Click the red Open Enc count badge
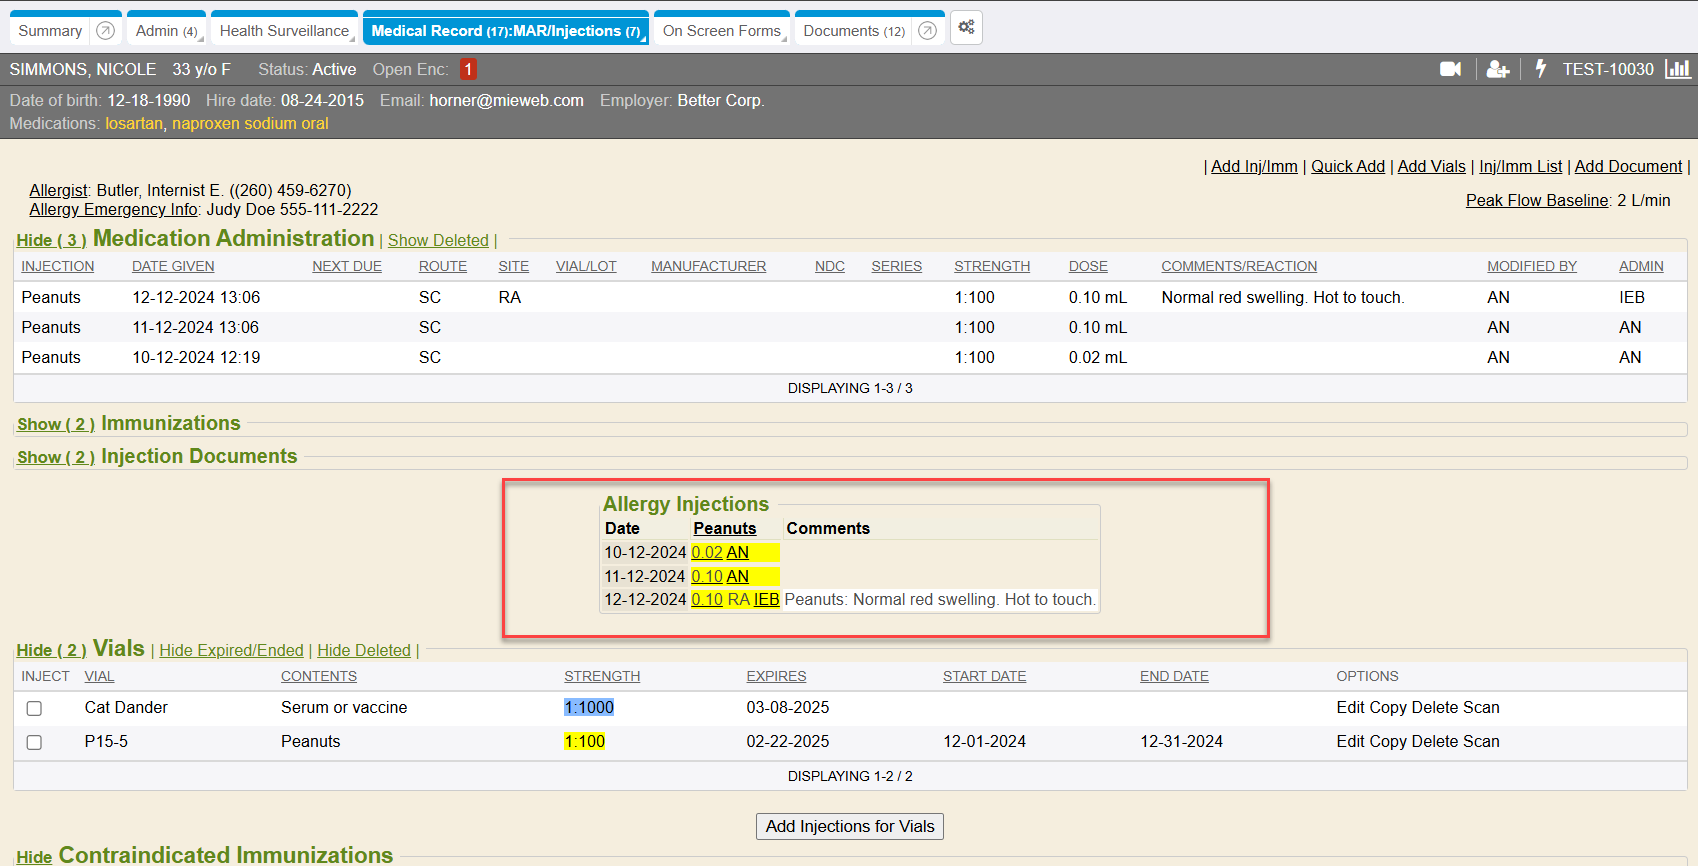The height and width of the screenshot is (866, 1698). pos(468,69)
